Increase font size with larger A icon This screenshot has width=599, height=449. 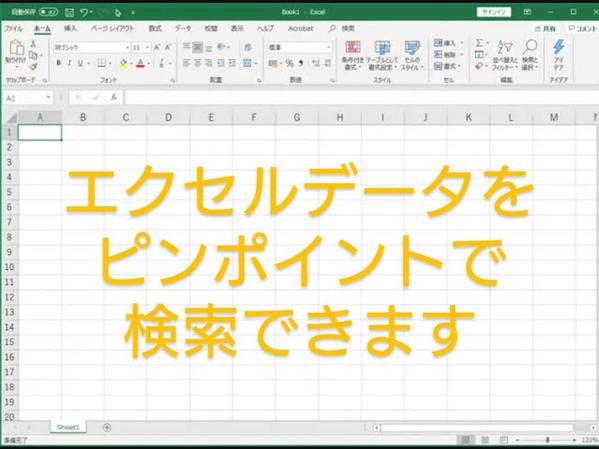click(157, 47)
